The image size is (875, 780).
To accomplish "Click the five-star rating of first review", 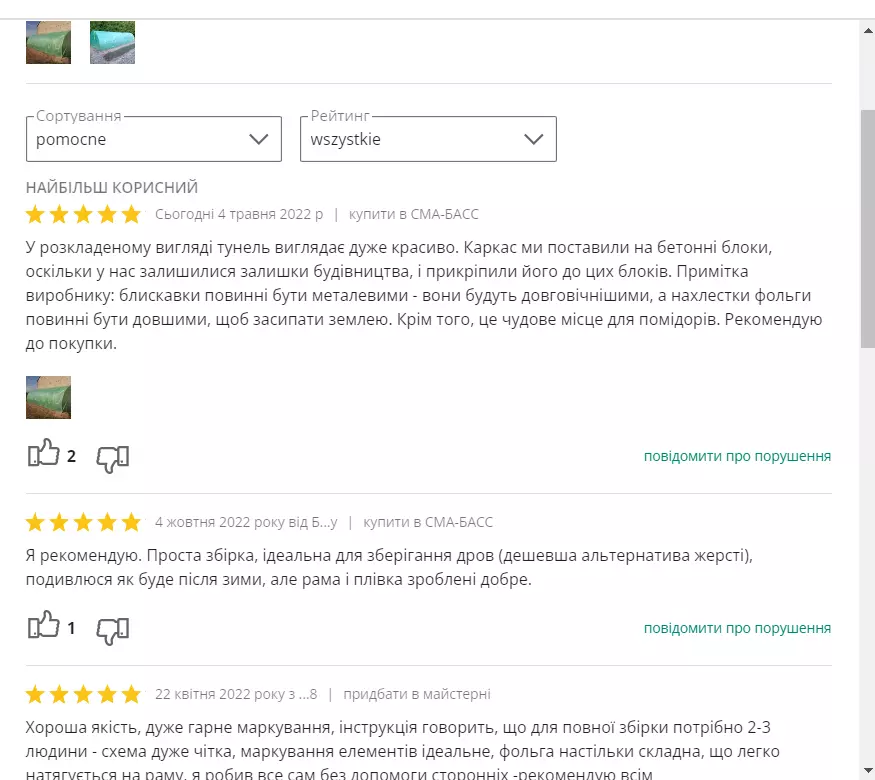I will [x=83, y=214].
